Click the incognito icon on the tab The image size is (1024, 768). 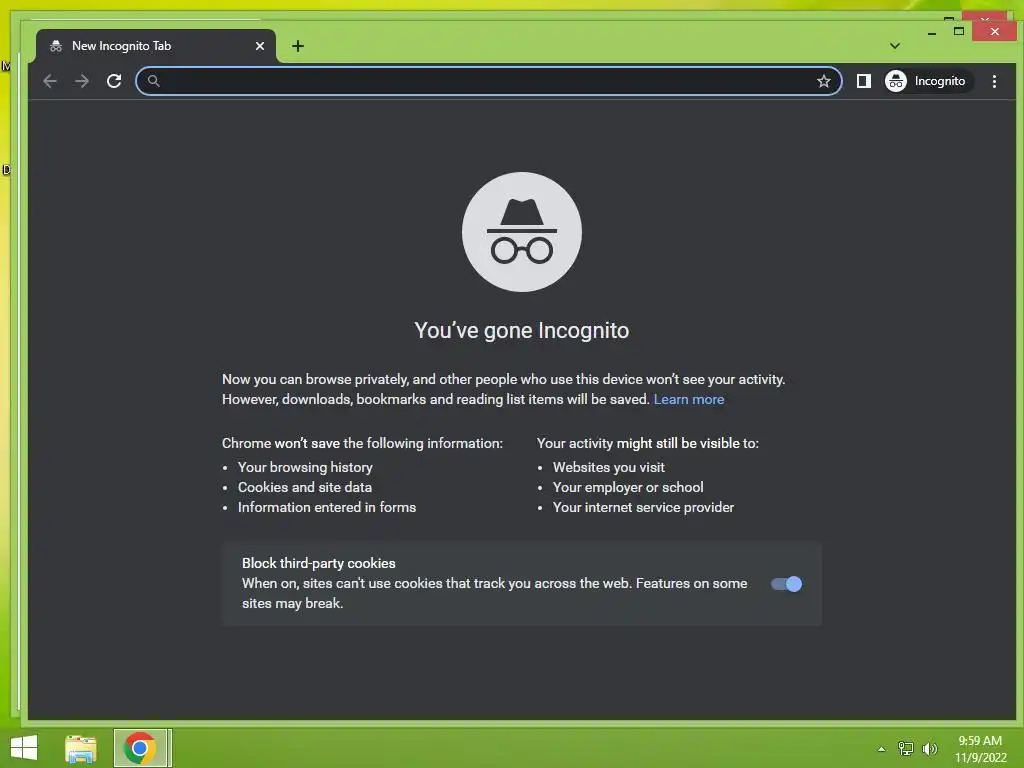click(56, 46)
